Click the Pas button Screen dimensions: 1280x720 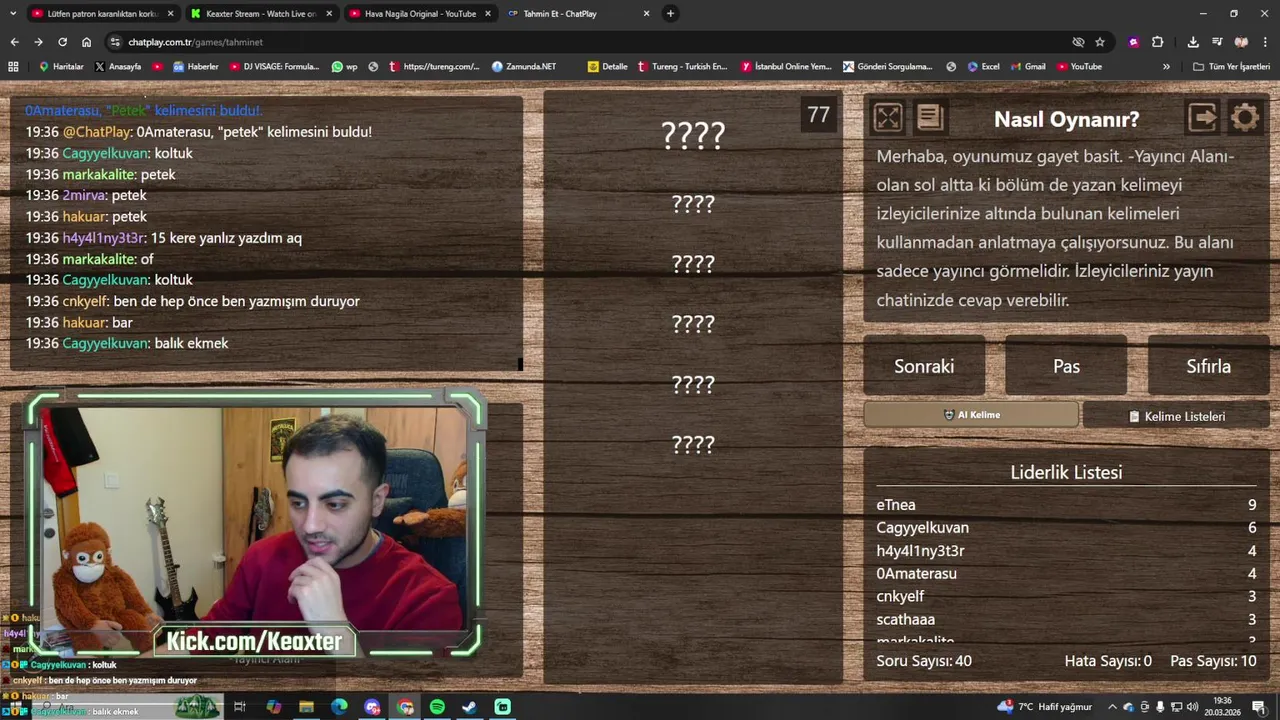point(1066,366)
